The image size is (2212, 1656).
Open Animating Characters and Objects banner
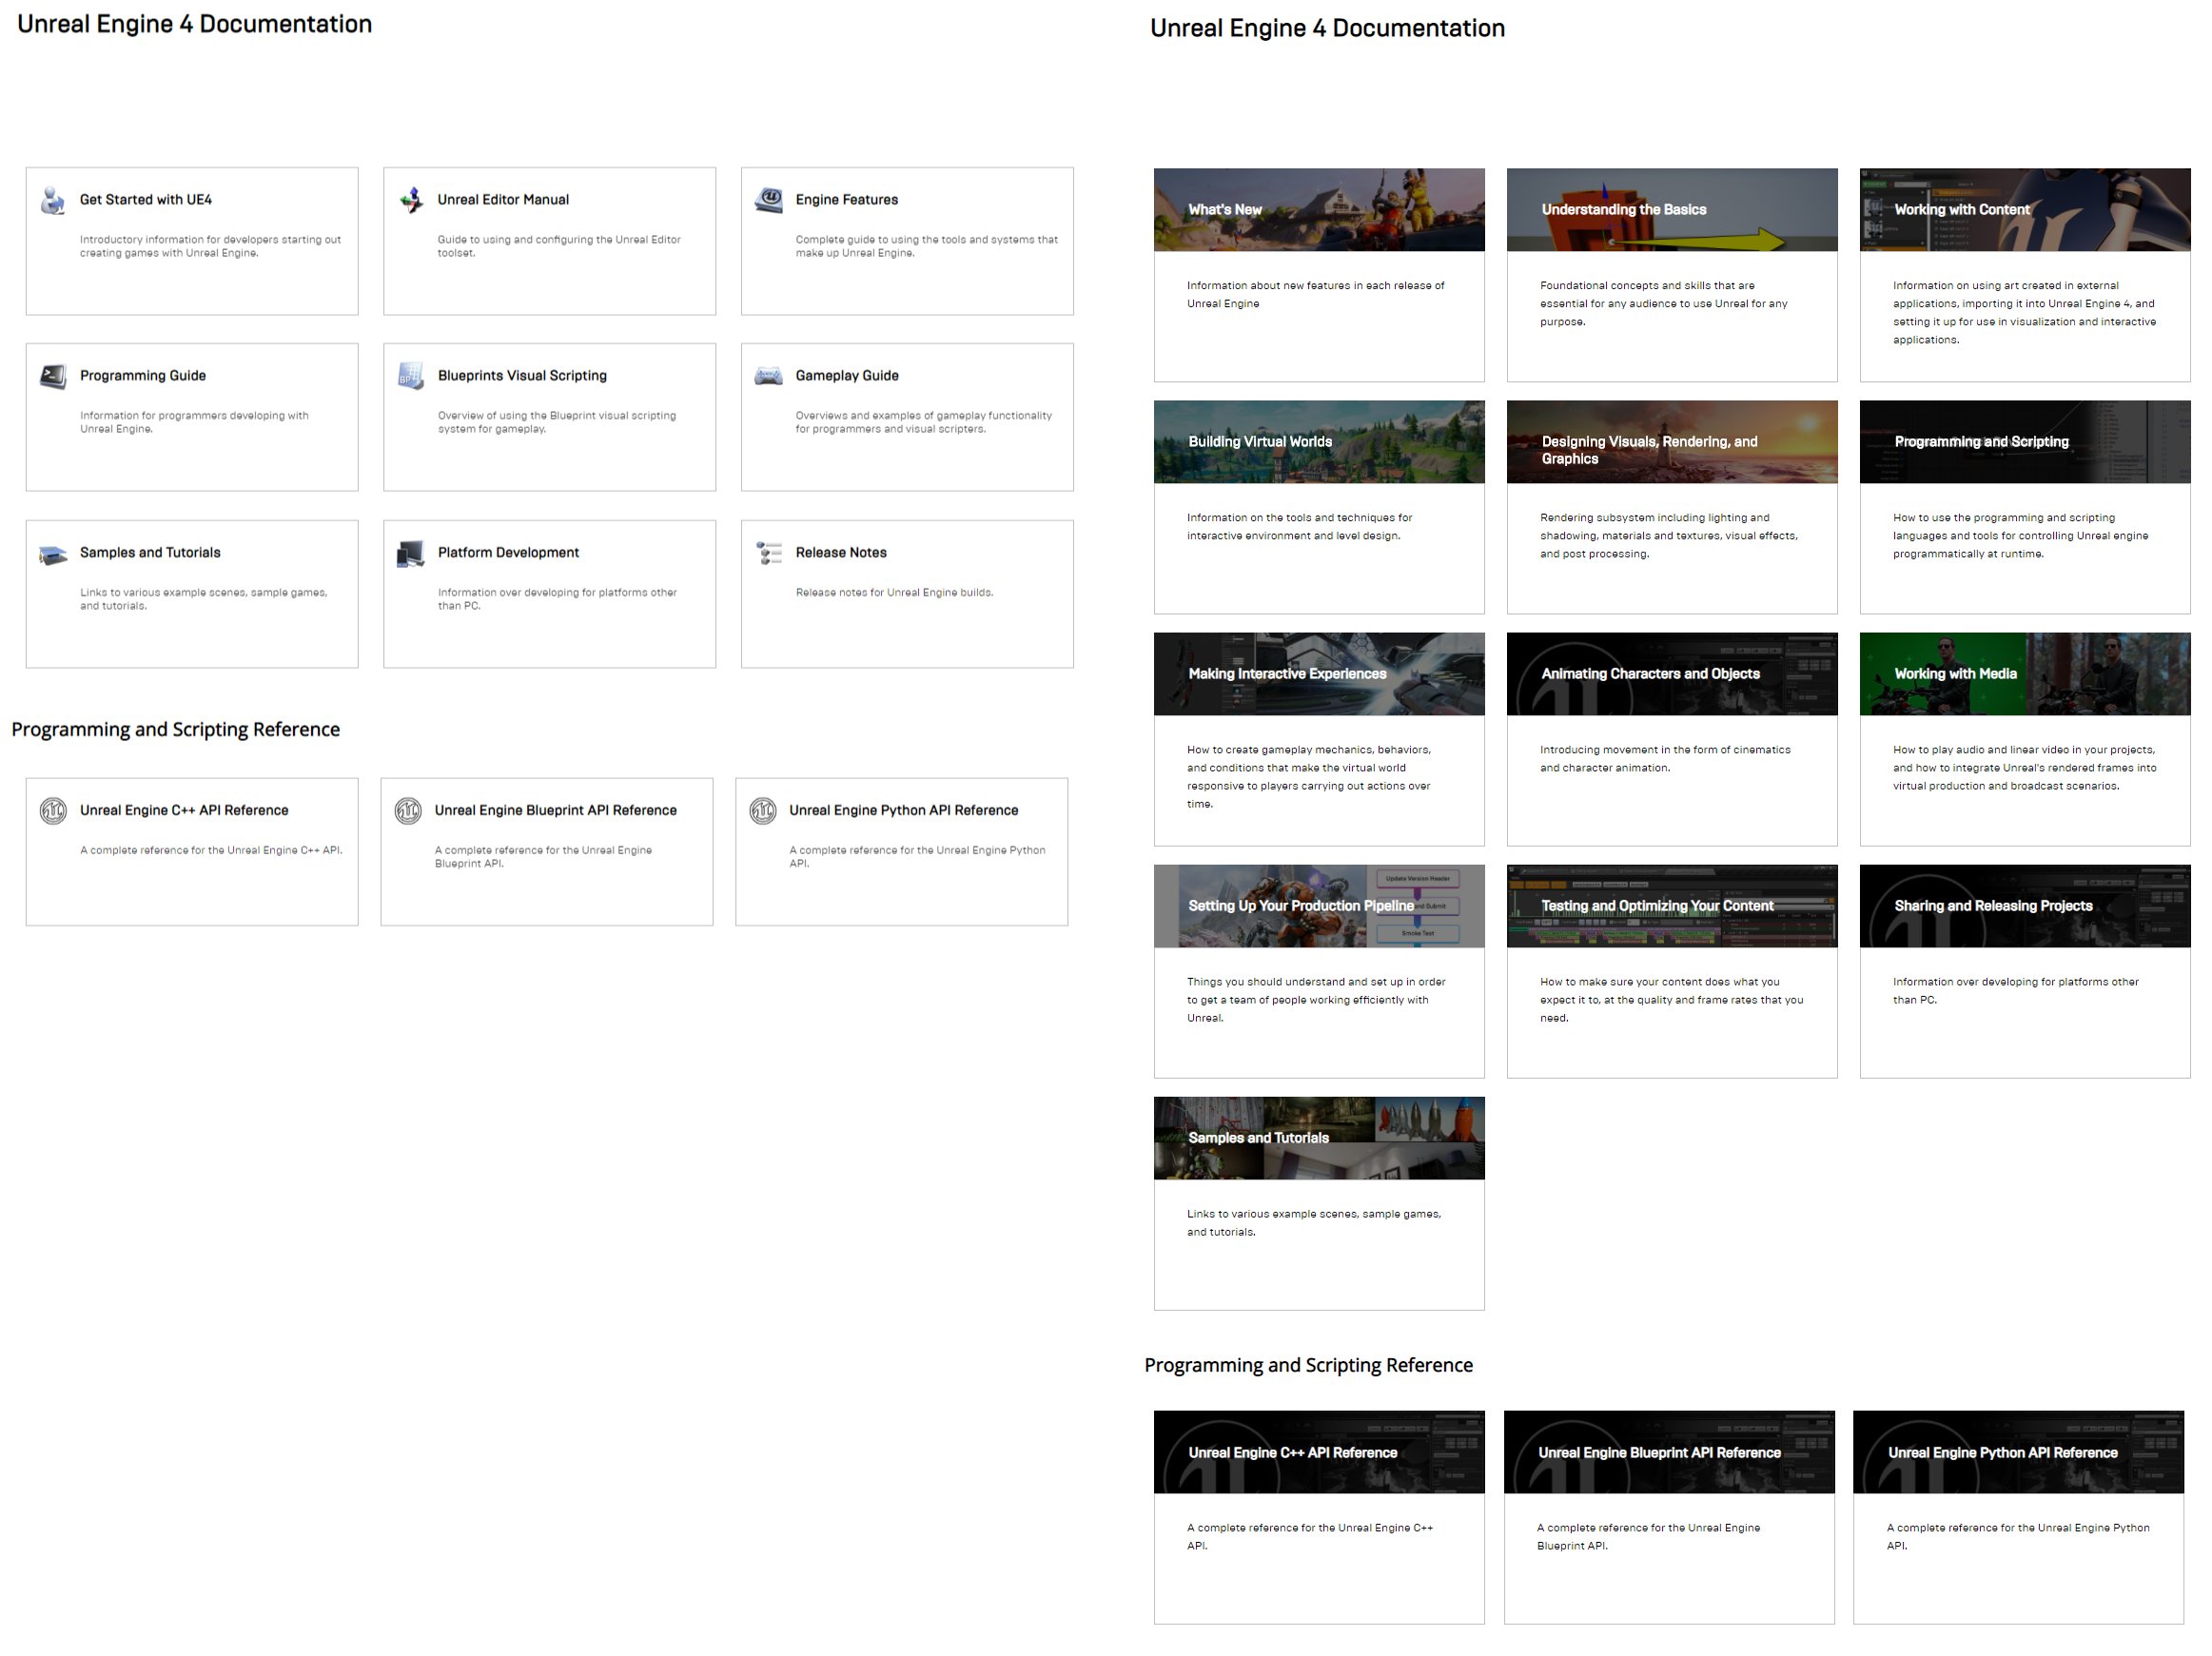coord(1672,674)
